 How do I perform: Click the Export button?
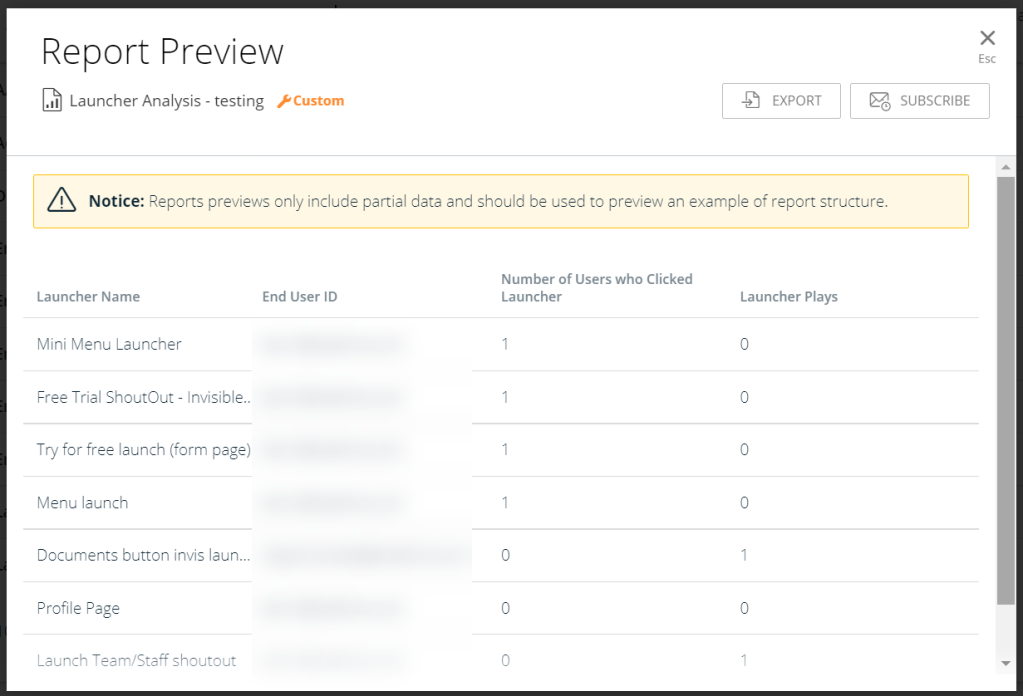[781, 101]
